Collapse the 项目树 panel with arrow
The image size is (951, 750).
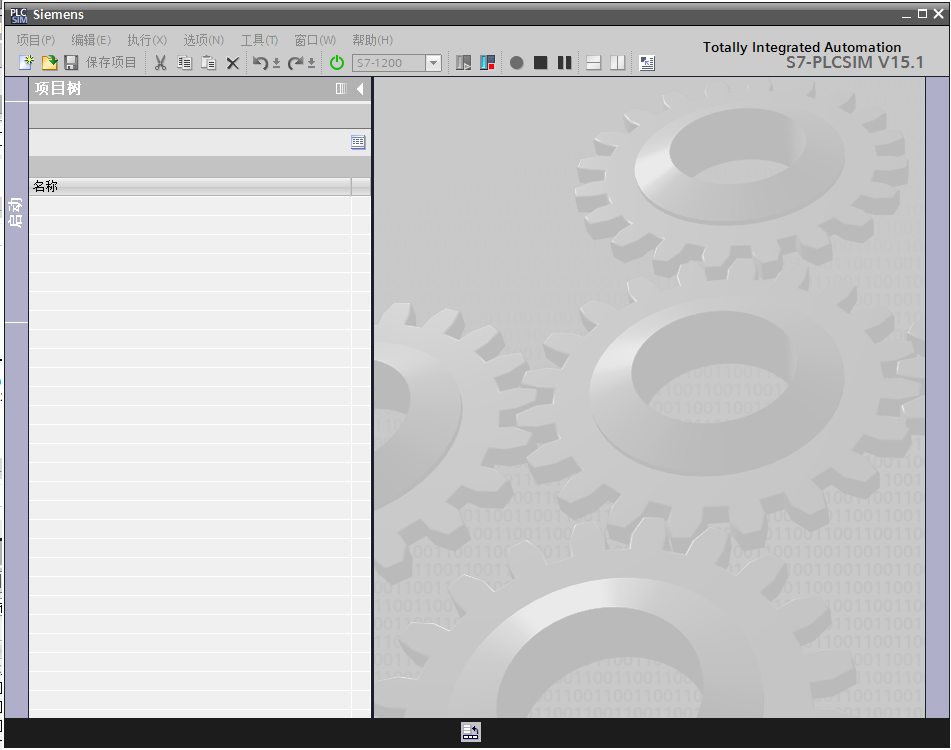tap(360, 89)
